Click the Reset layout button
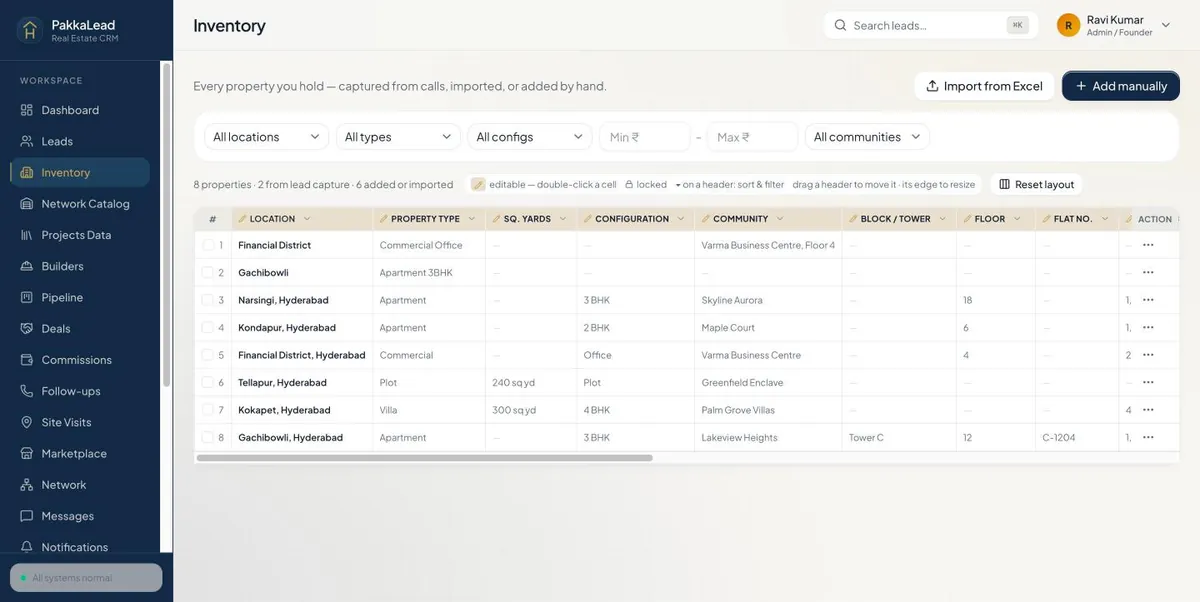 coord(1036,184)
